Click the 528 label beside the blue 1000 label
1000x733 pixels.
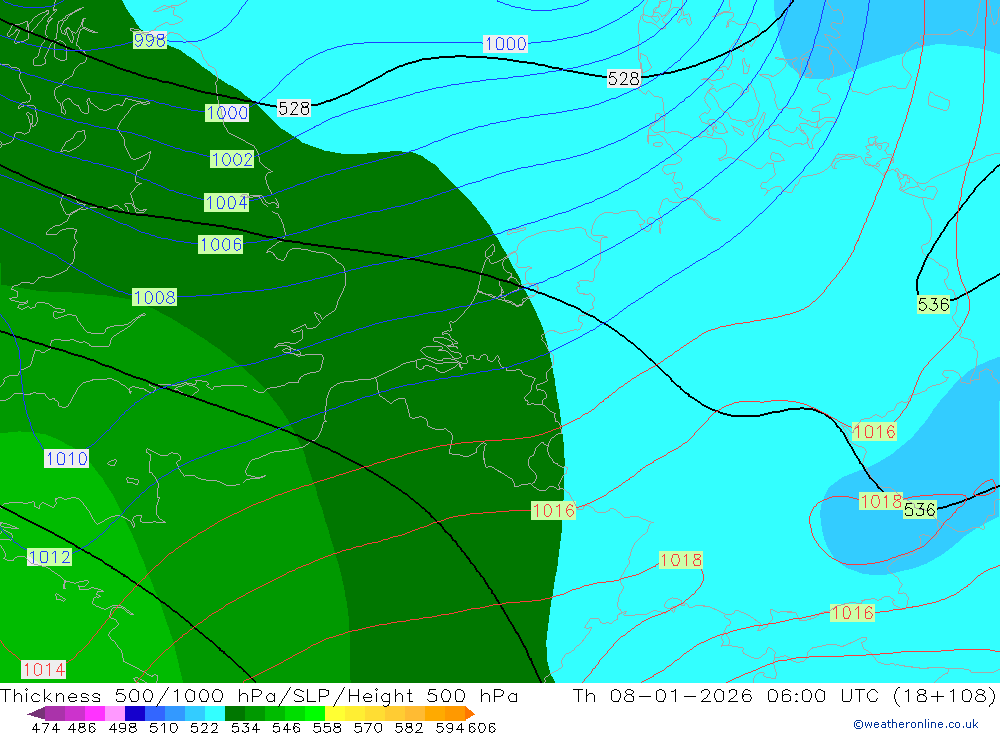[294, 108]
